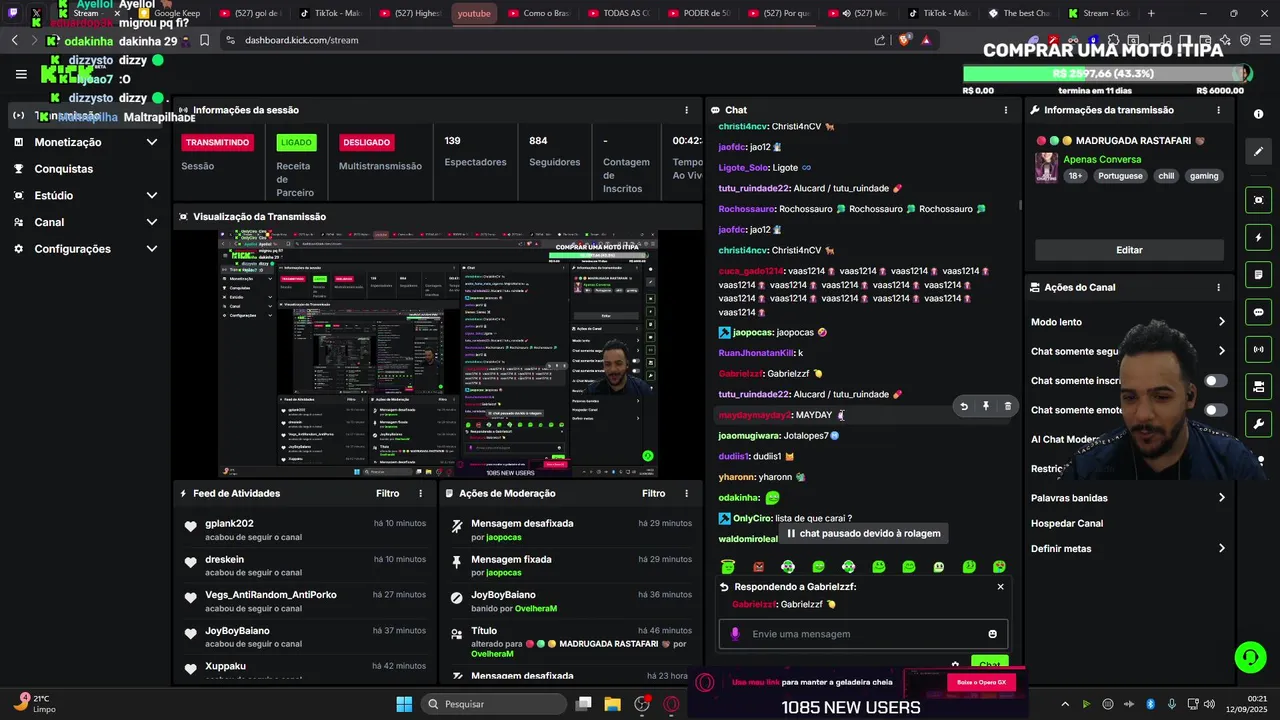The image size is (1280, 720).
Task: Click the wrench tool icon in right sidebar
Action: tap(1259, 424)
